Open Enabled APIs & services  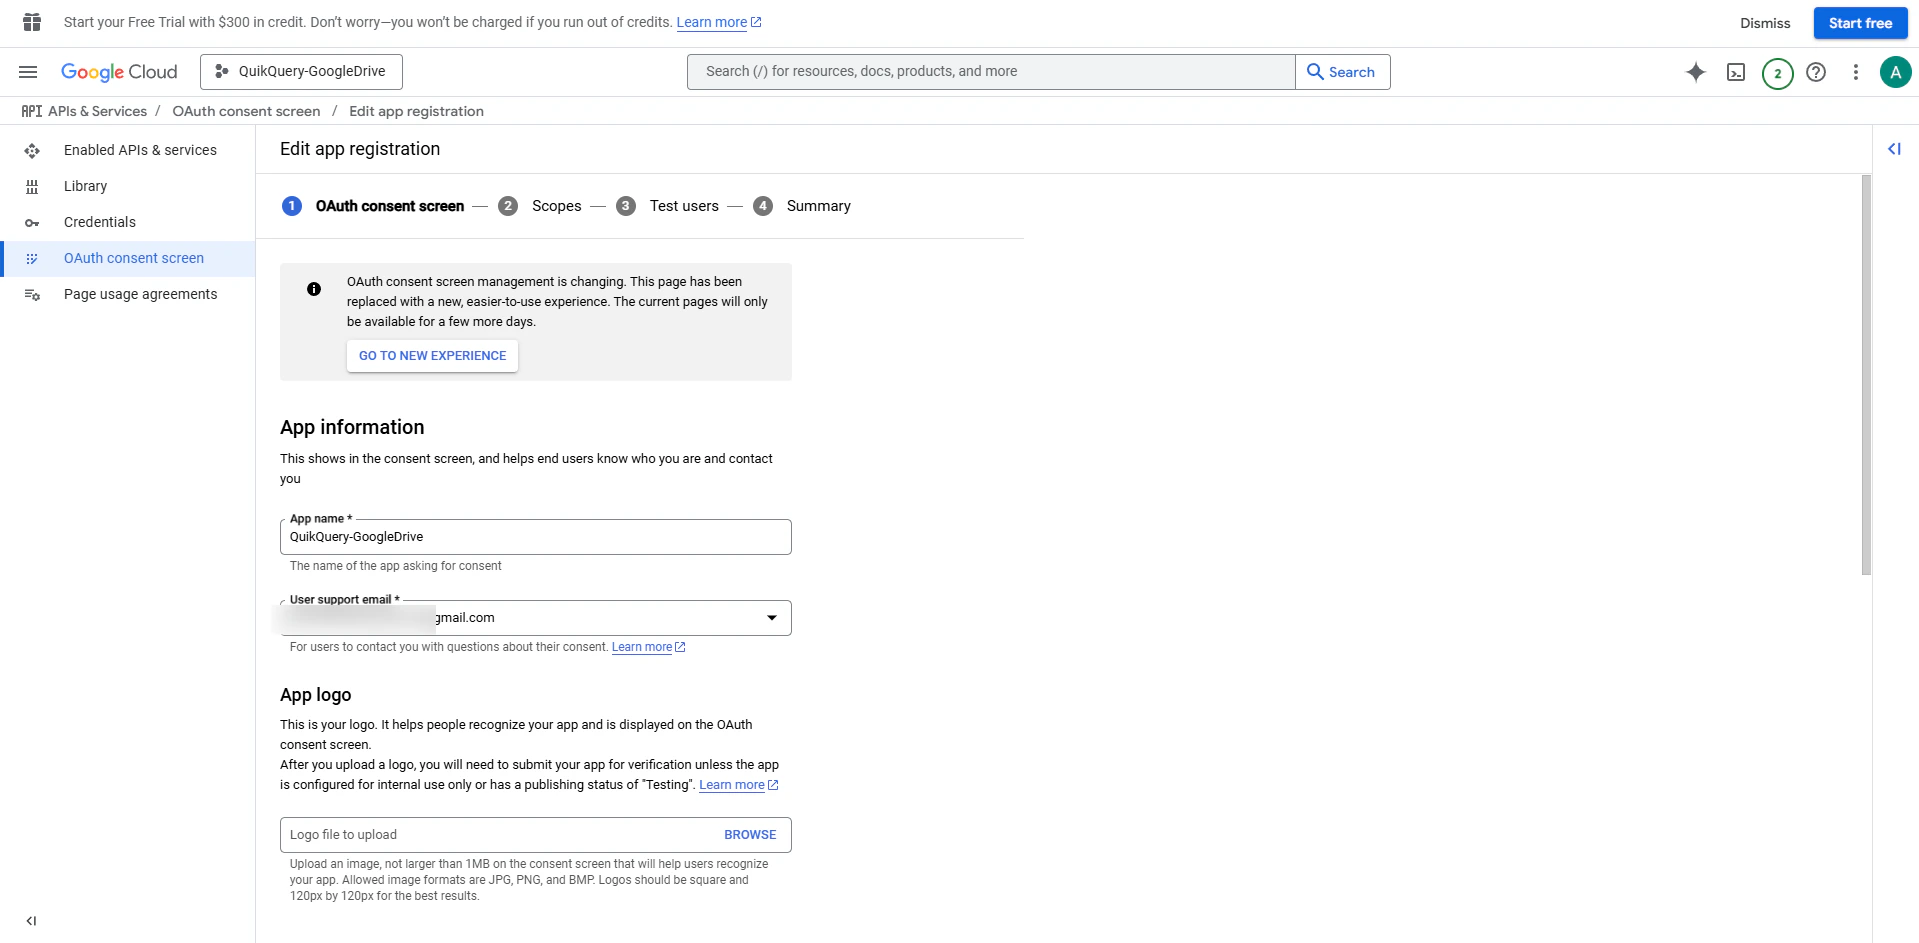coord(140,150)
